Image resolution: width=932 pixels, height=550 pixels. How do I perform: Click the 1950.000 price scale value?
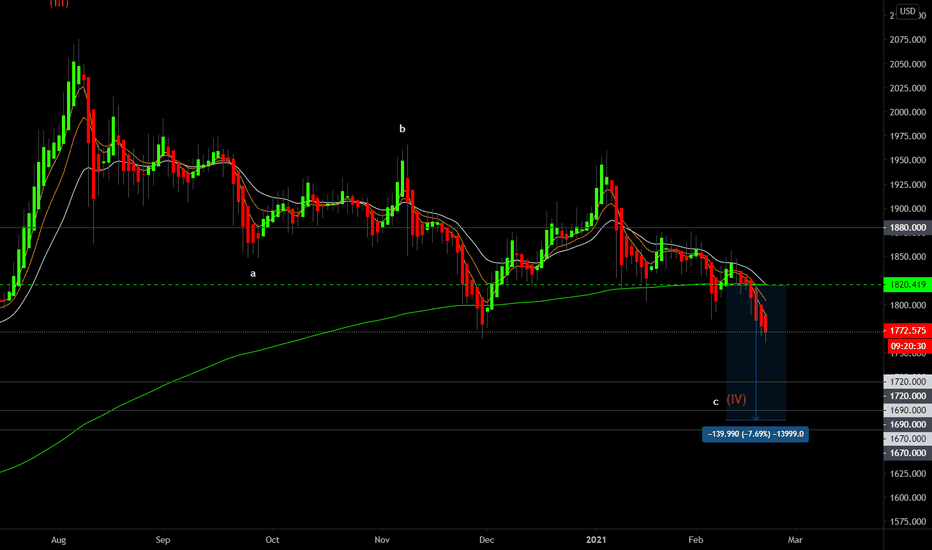click(x=908, y=161)
